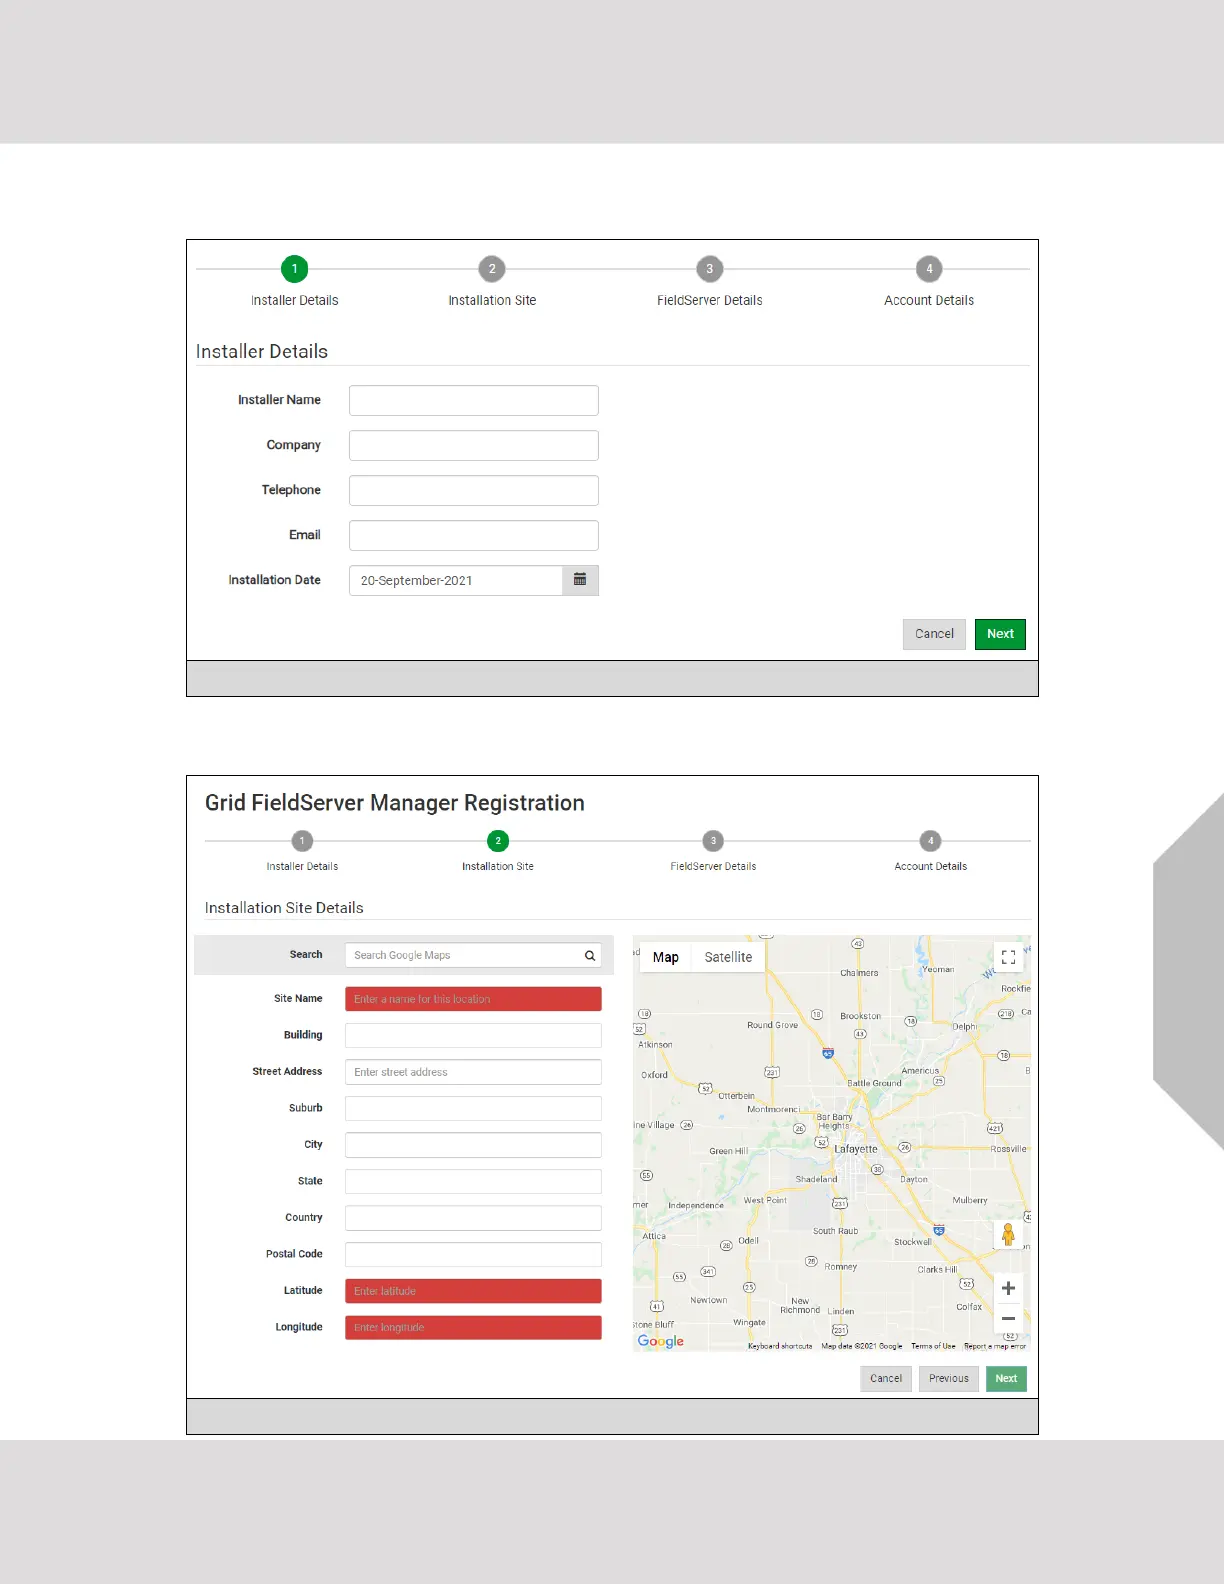This screenshot has height=1584, width=1224.
Task: Click Next in the Installation Site form
Action: click(1006, 1378)
